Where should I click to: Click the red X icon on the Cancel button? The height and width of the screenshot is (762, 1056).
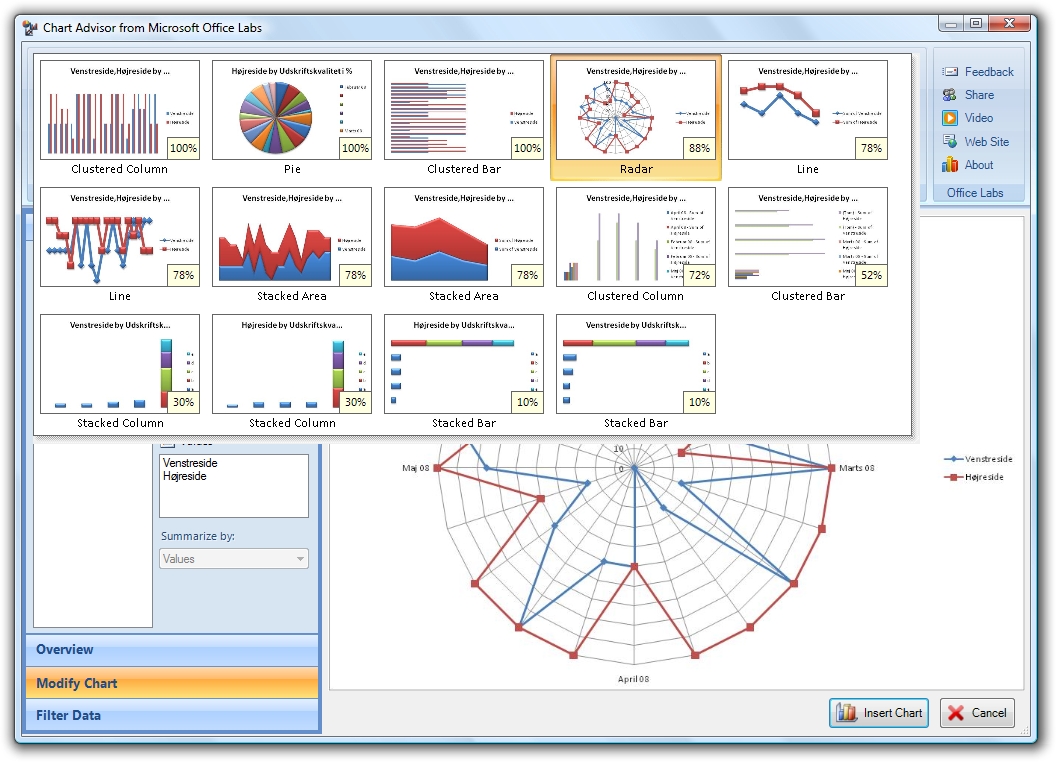[x=956, y=713]
